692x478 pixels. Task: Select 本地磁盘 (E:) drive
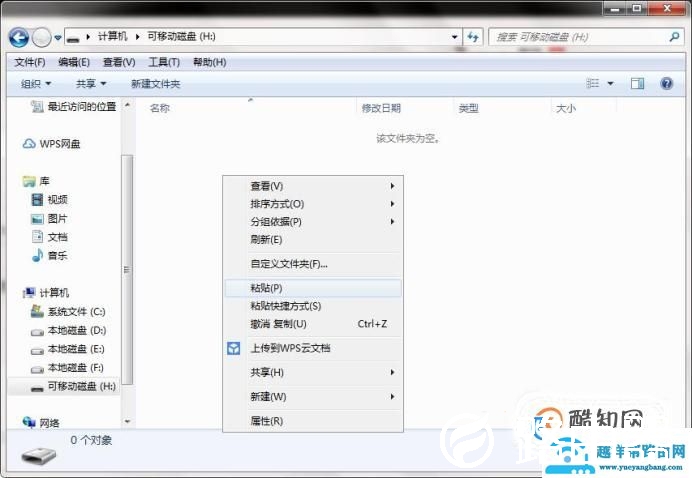coord(68,349)
